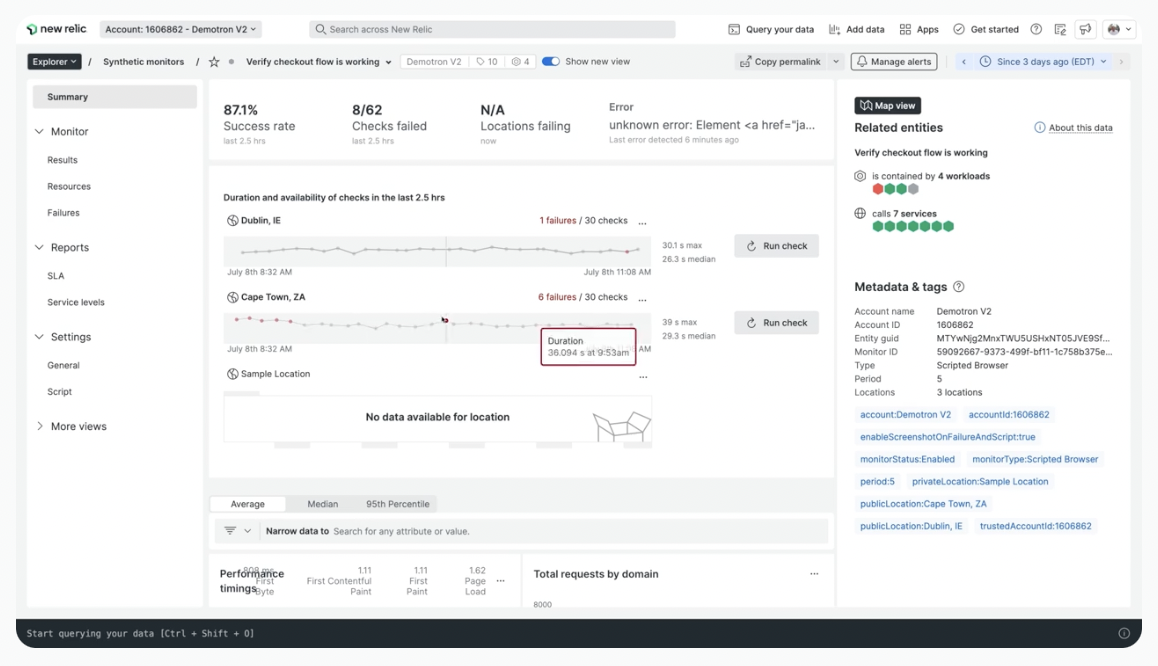Image resolution: width=1158 pixels, height=666 pixels.
Task: Run check for Dublin, IE
Action: (x=776, y=246)
